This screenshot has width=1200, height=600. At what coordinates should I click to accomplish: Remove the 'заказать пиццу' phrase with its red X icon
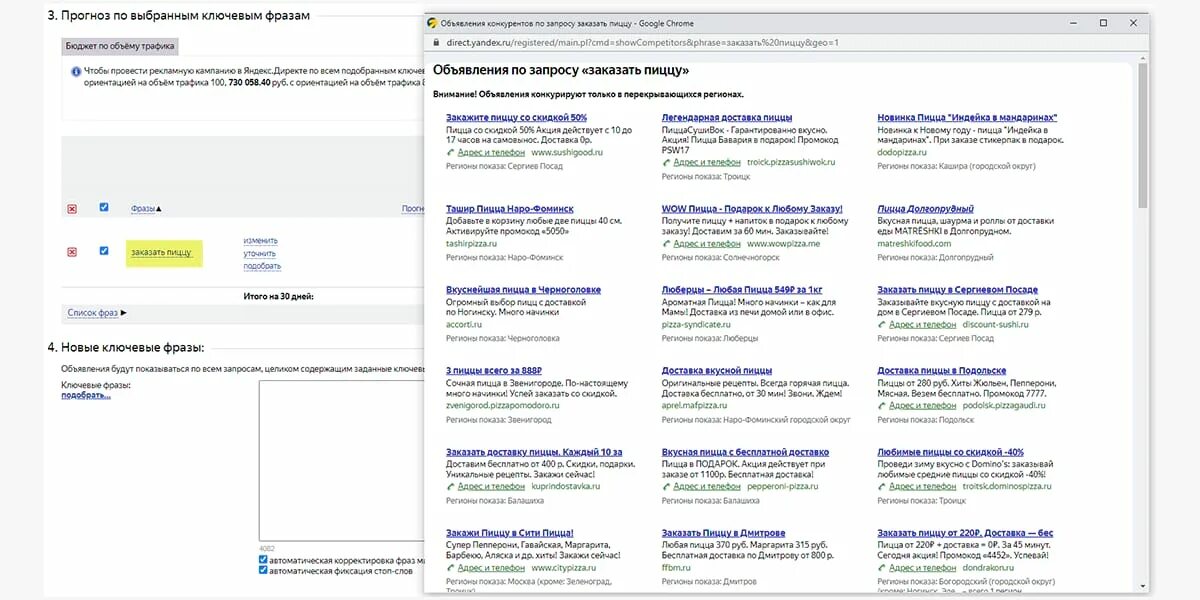(72, 252)
